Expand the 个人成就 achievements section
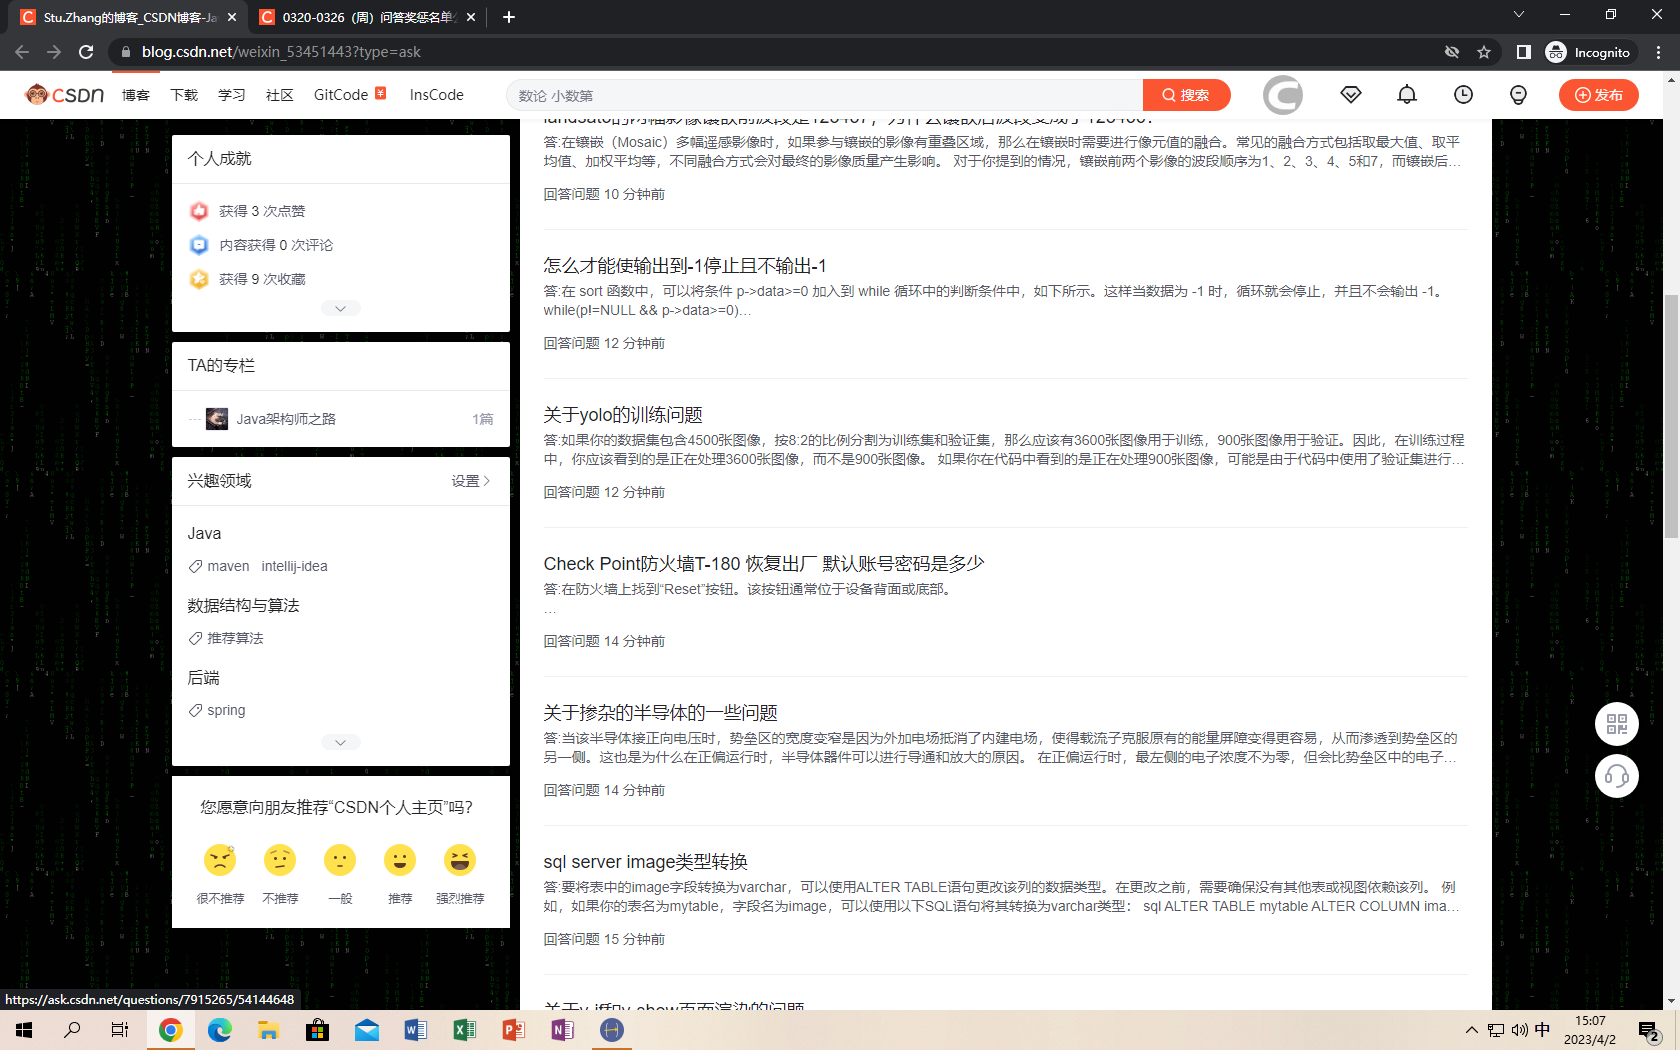The height and width of the screenshot is (1050, 1680). 341,309
